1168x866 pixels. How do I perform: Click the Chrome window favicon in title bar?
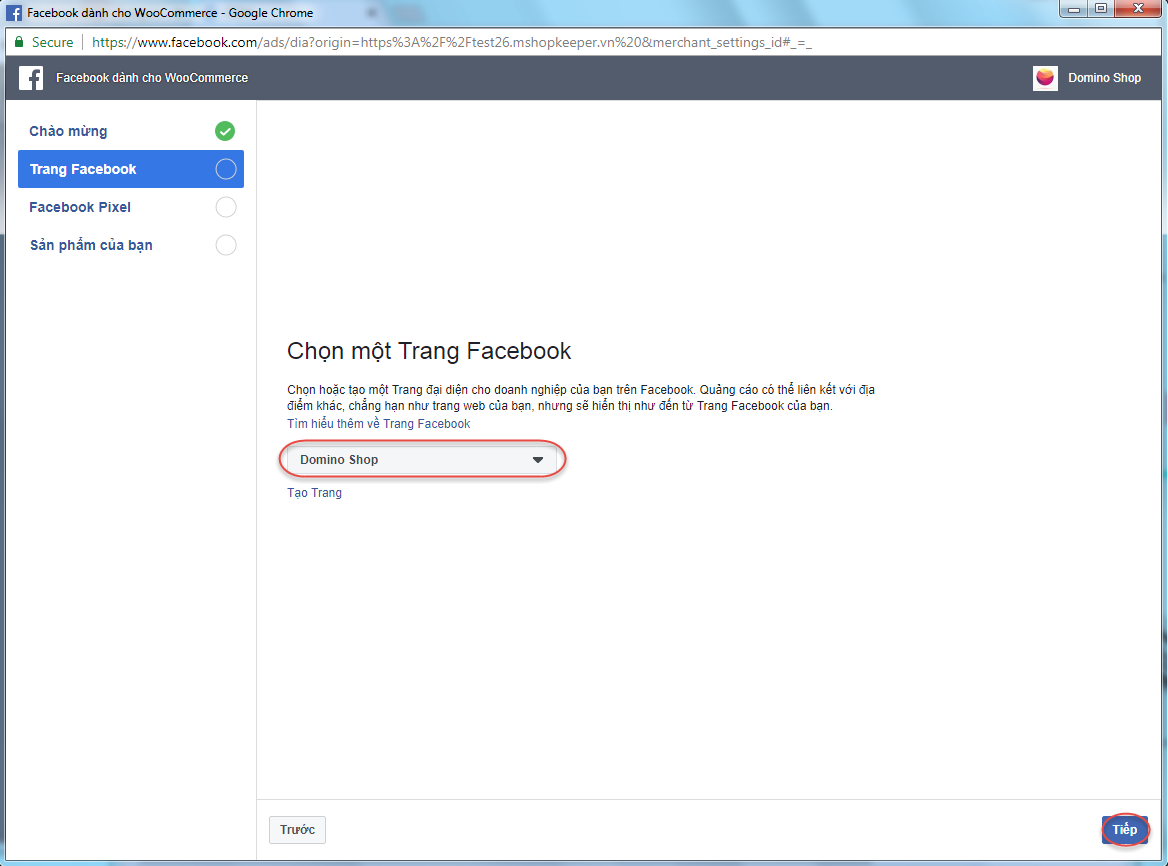tap(14, 13)
